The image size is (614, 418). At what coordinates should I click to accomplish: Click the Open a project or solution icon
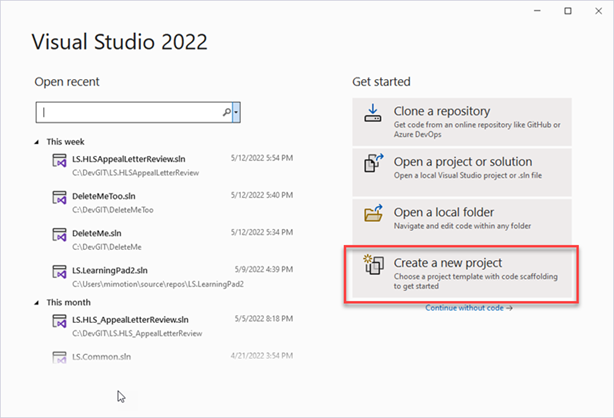374,163
